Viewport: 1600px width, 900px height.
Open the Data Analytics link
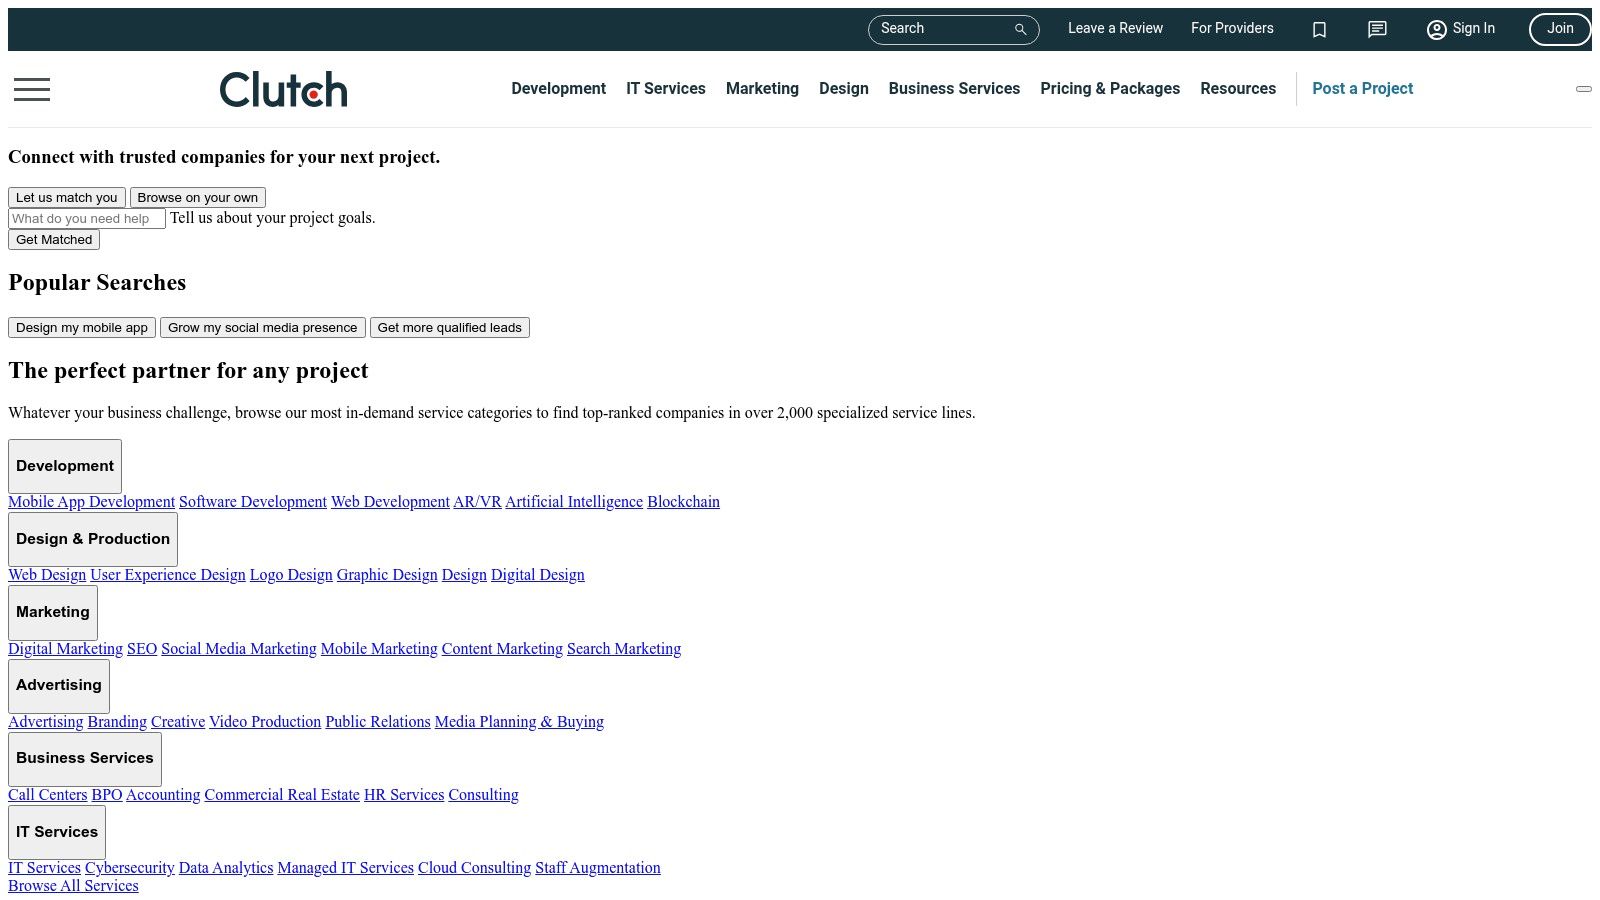pyautogui.click(x=226, y=868)
